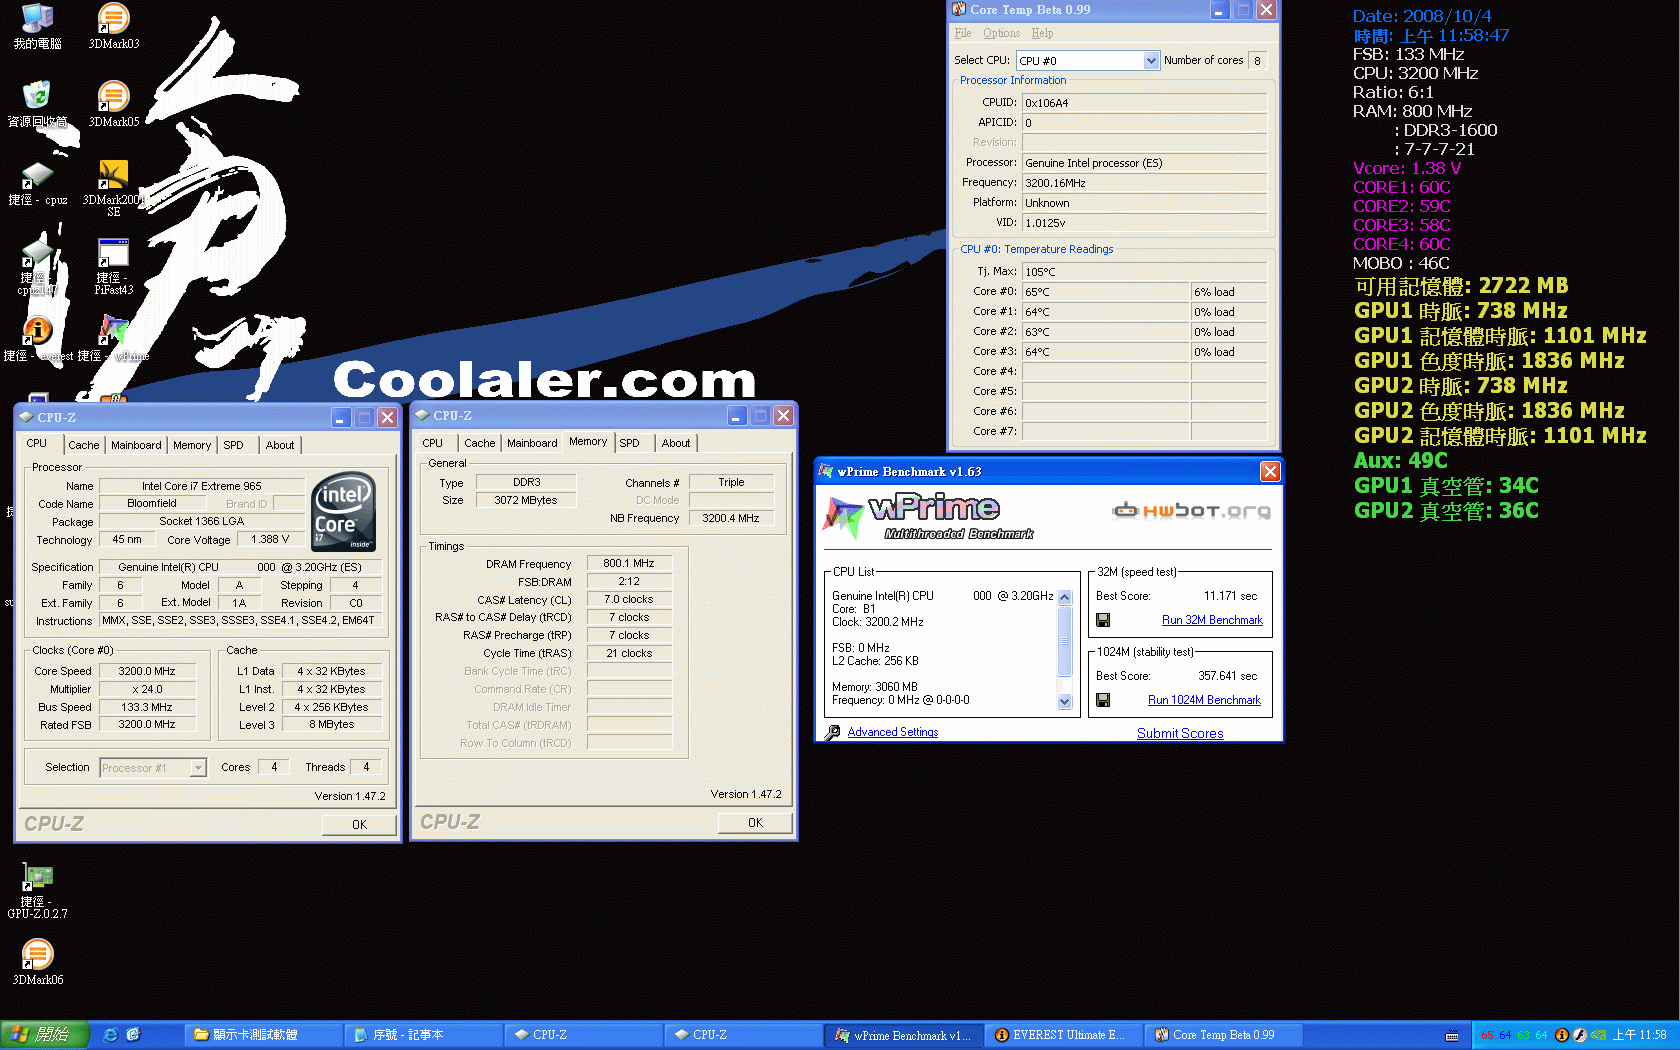Click the CPU List scrollbar down arrow

point(1064,702)
